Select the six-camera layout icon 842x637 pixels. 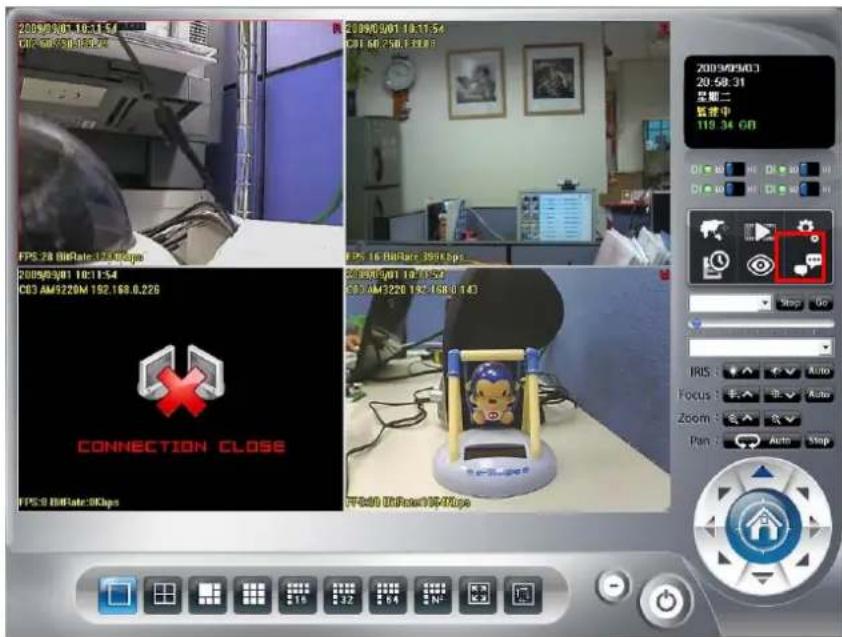(208, 595)
